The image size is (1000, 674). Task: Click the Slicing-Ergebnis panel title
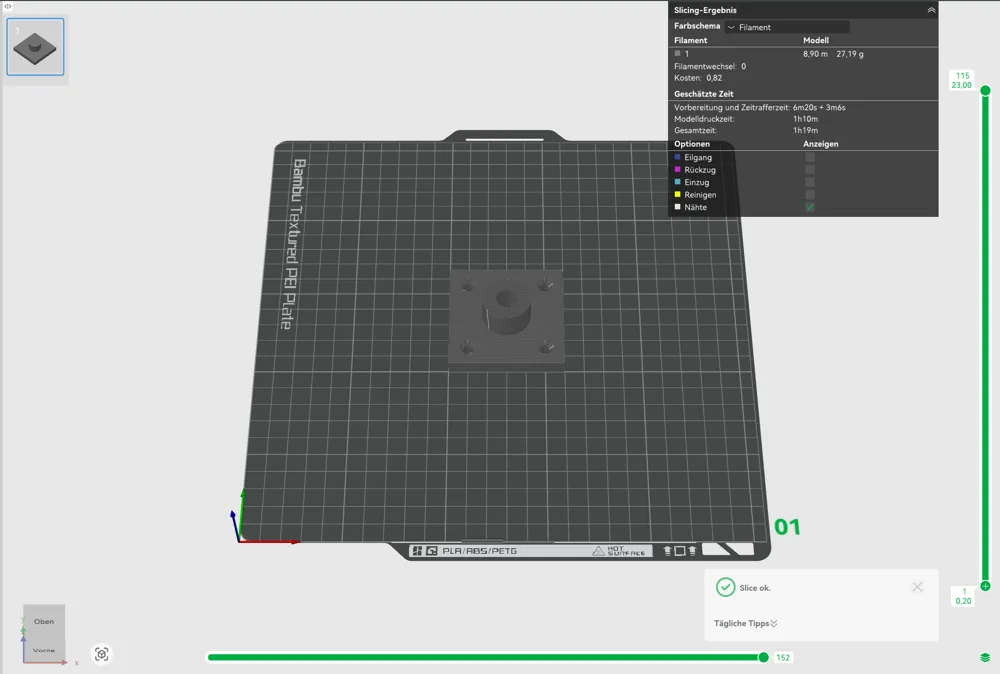(x=705, y=10)
